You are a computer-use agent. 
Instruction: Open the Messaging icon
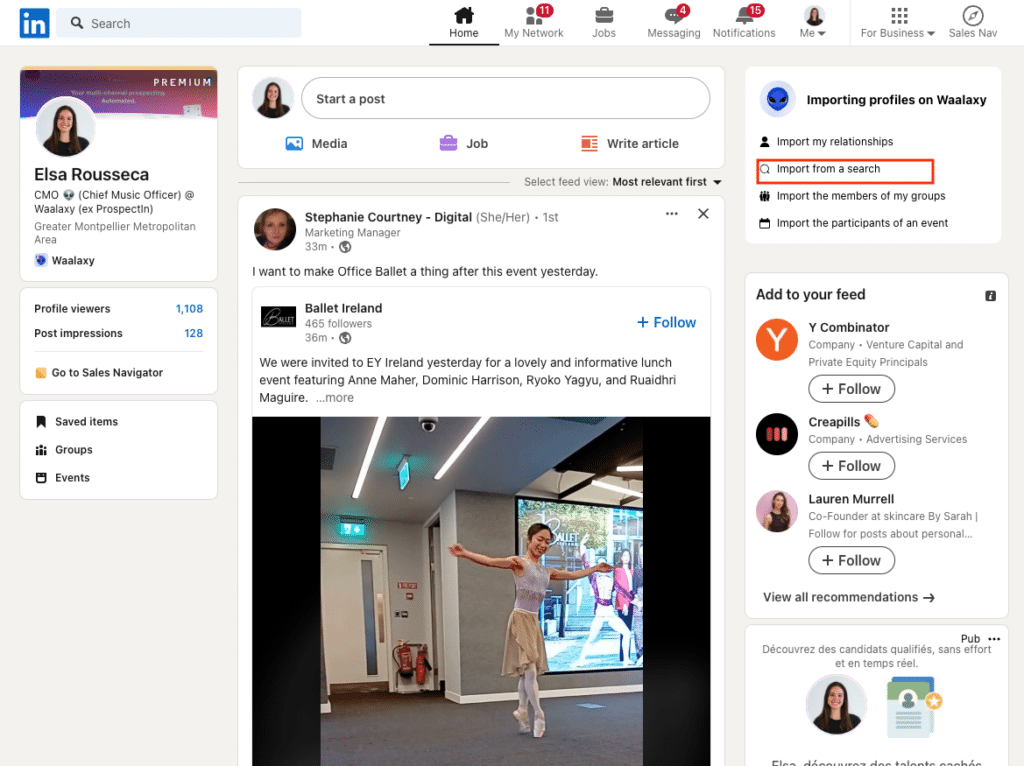coord(673,17)
